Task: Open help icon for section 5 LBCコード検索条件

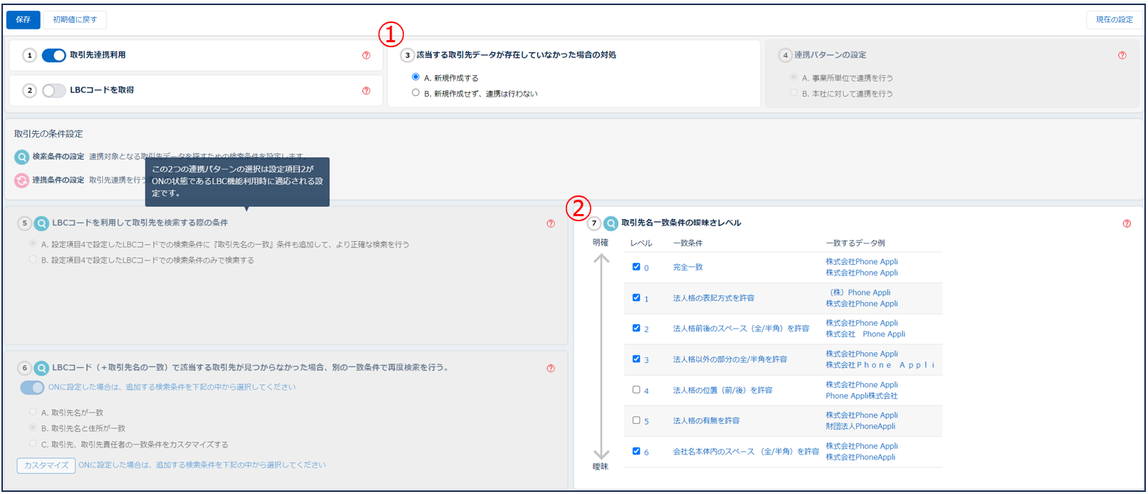Action: pos(551,223)
